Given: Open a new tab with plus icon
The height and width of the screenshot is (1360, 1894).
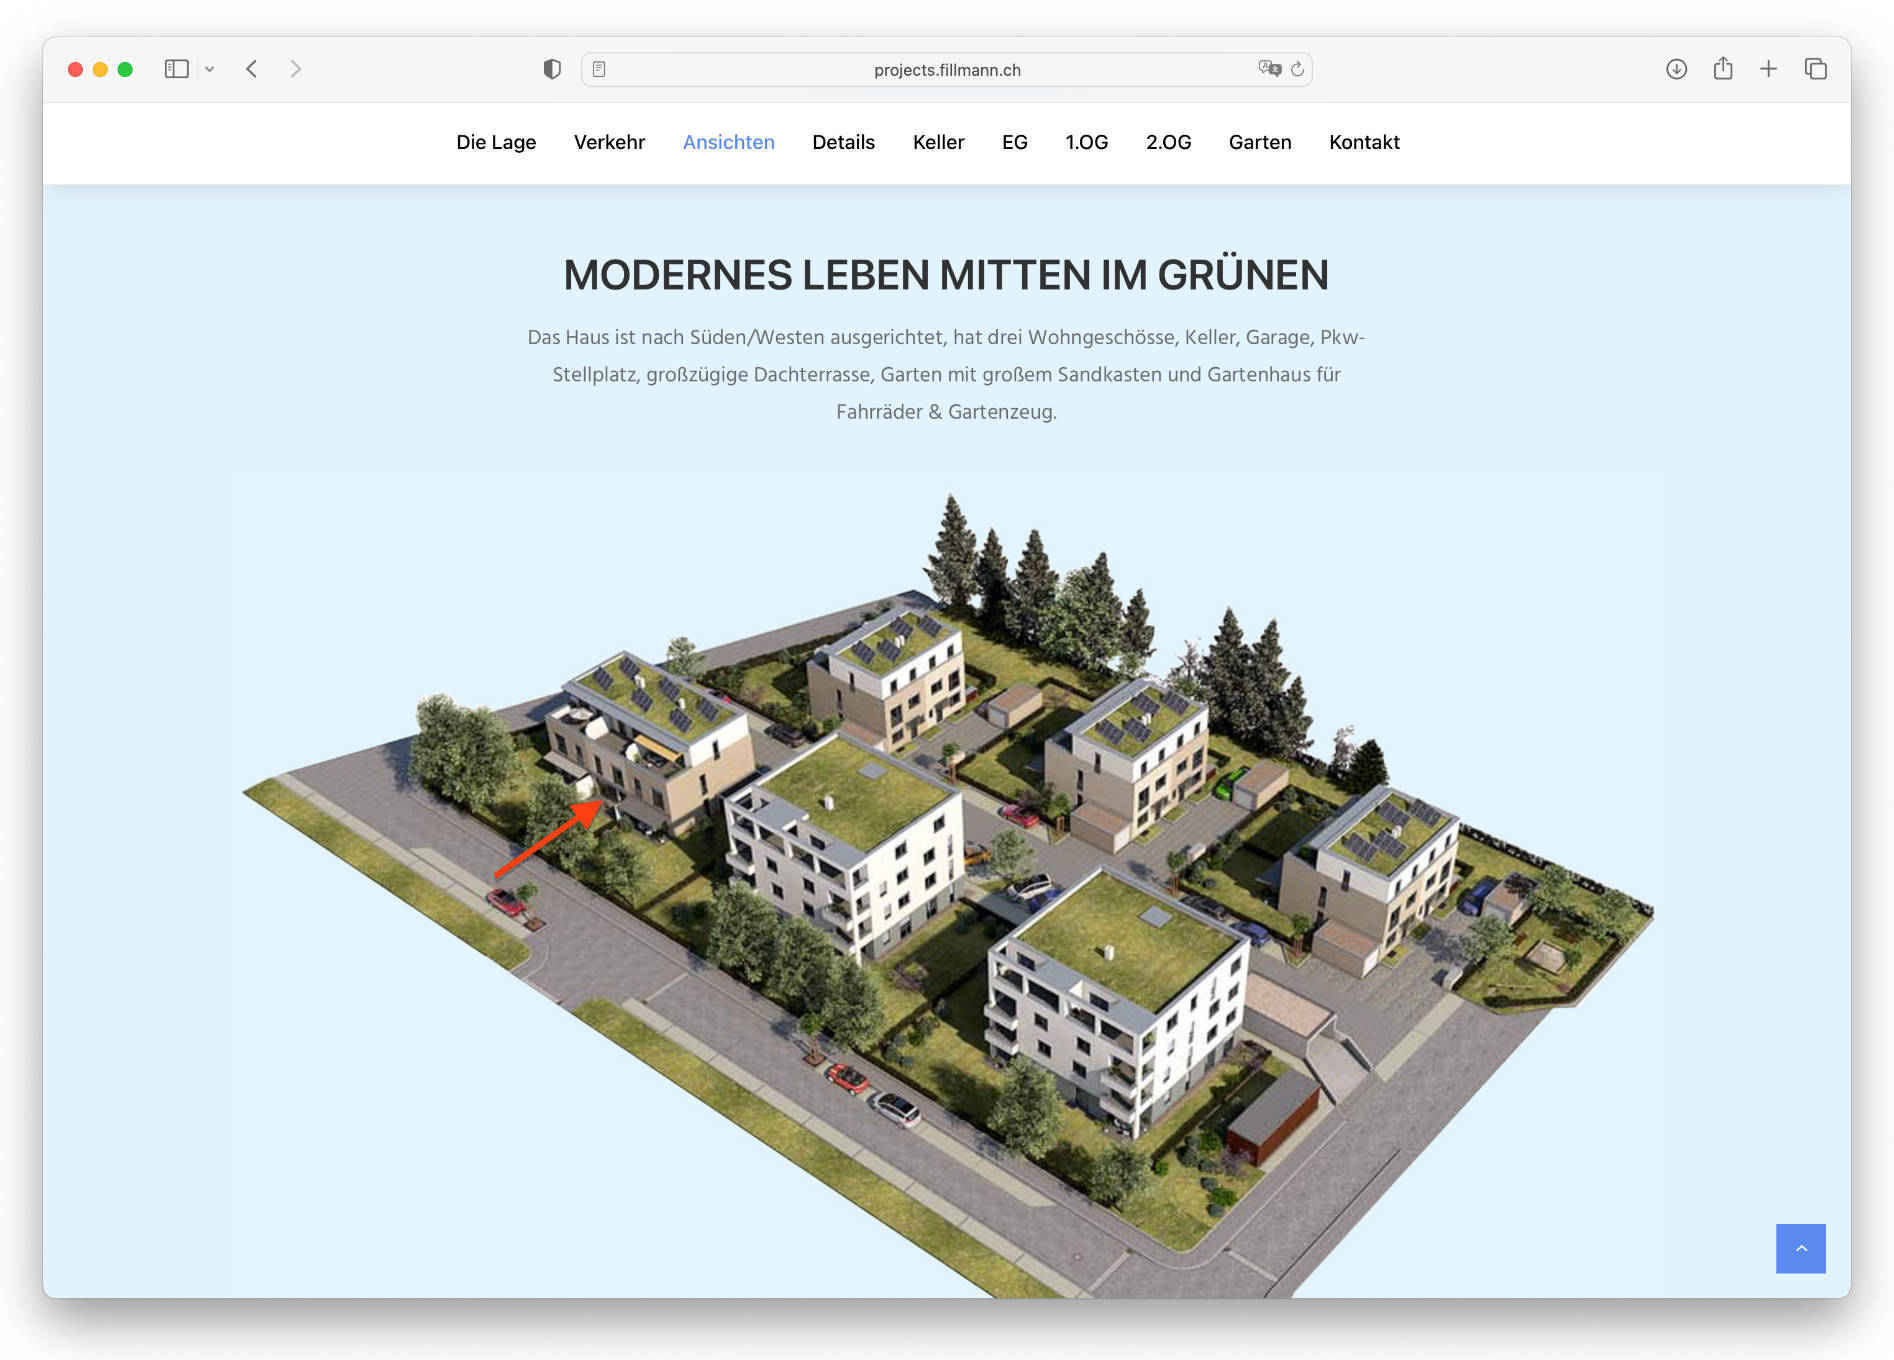Looking at the screenshot, I should [x=1768, y=69].
